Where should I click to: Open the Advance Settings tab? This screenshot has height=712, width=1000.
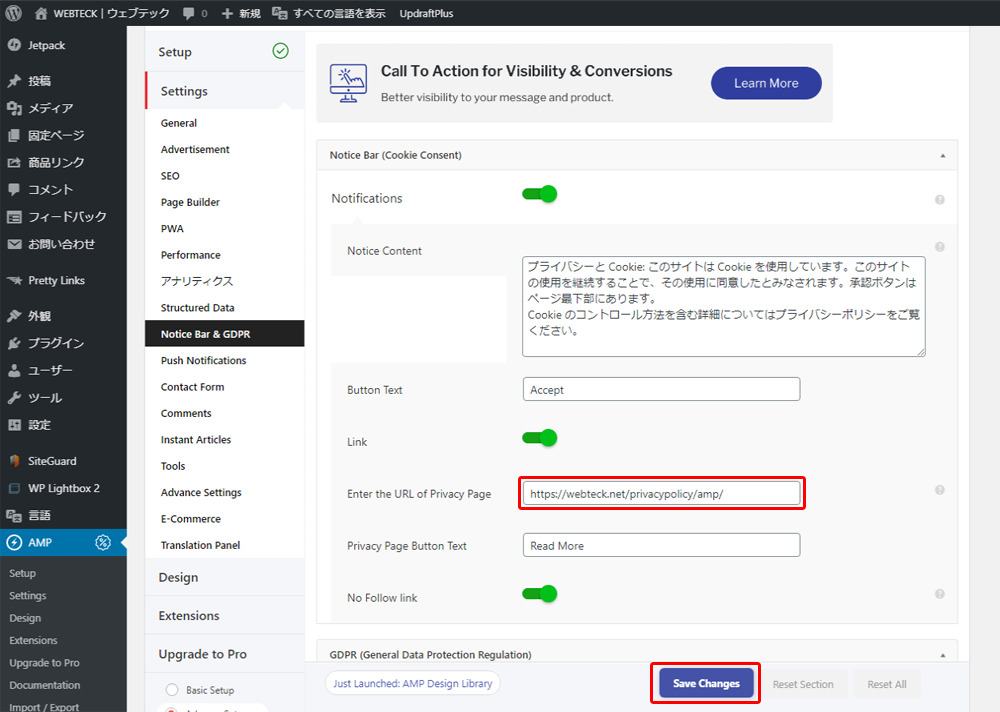(x=201, y=493)
